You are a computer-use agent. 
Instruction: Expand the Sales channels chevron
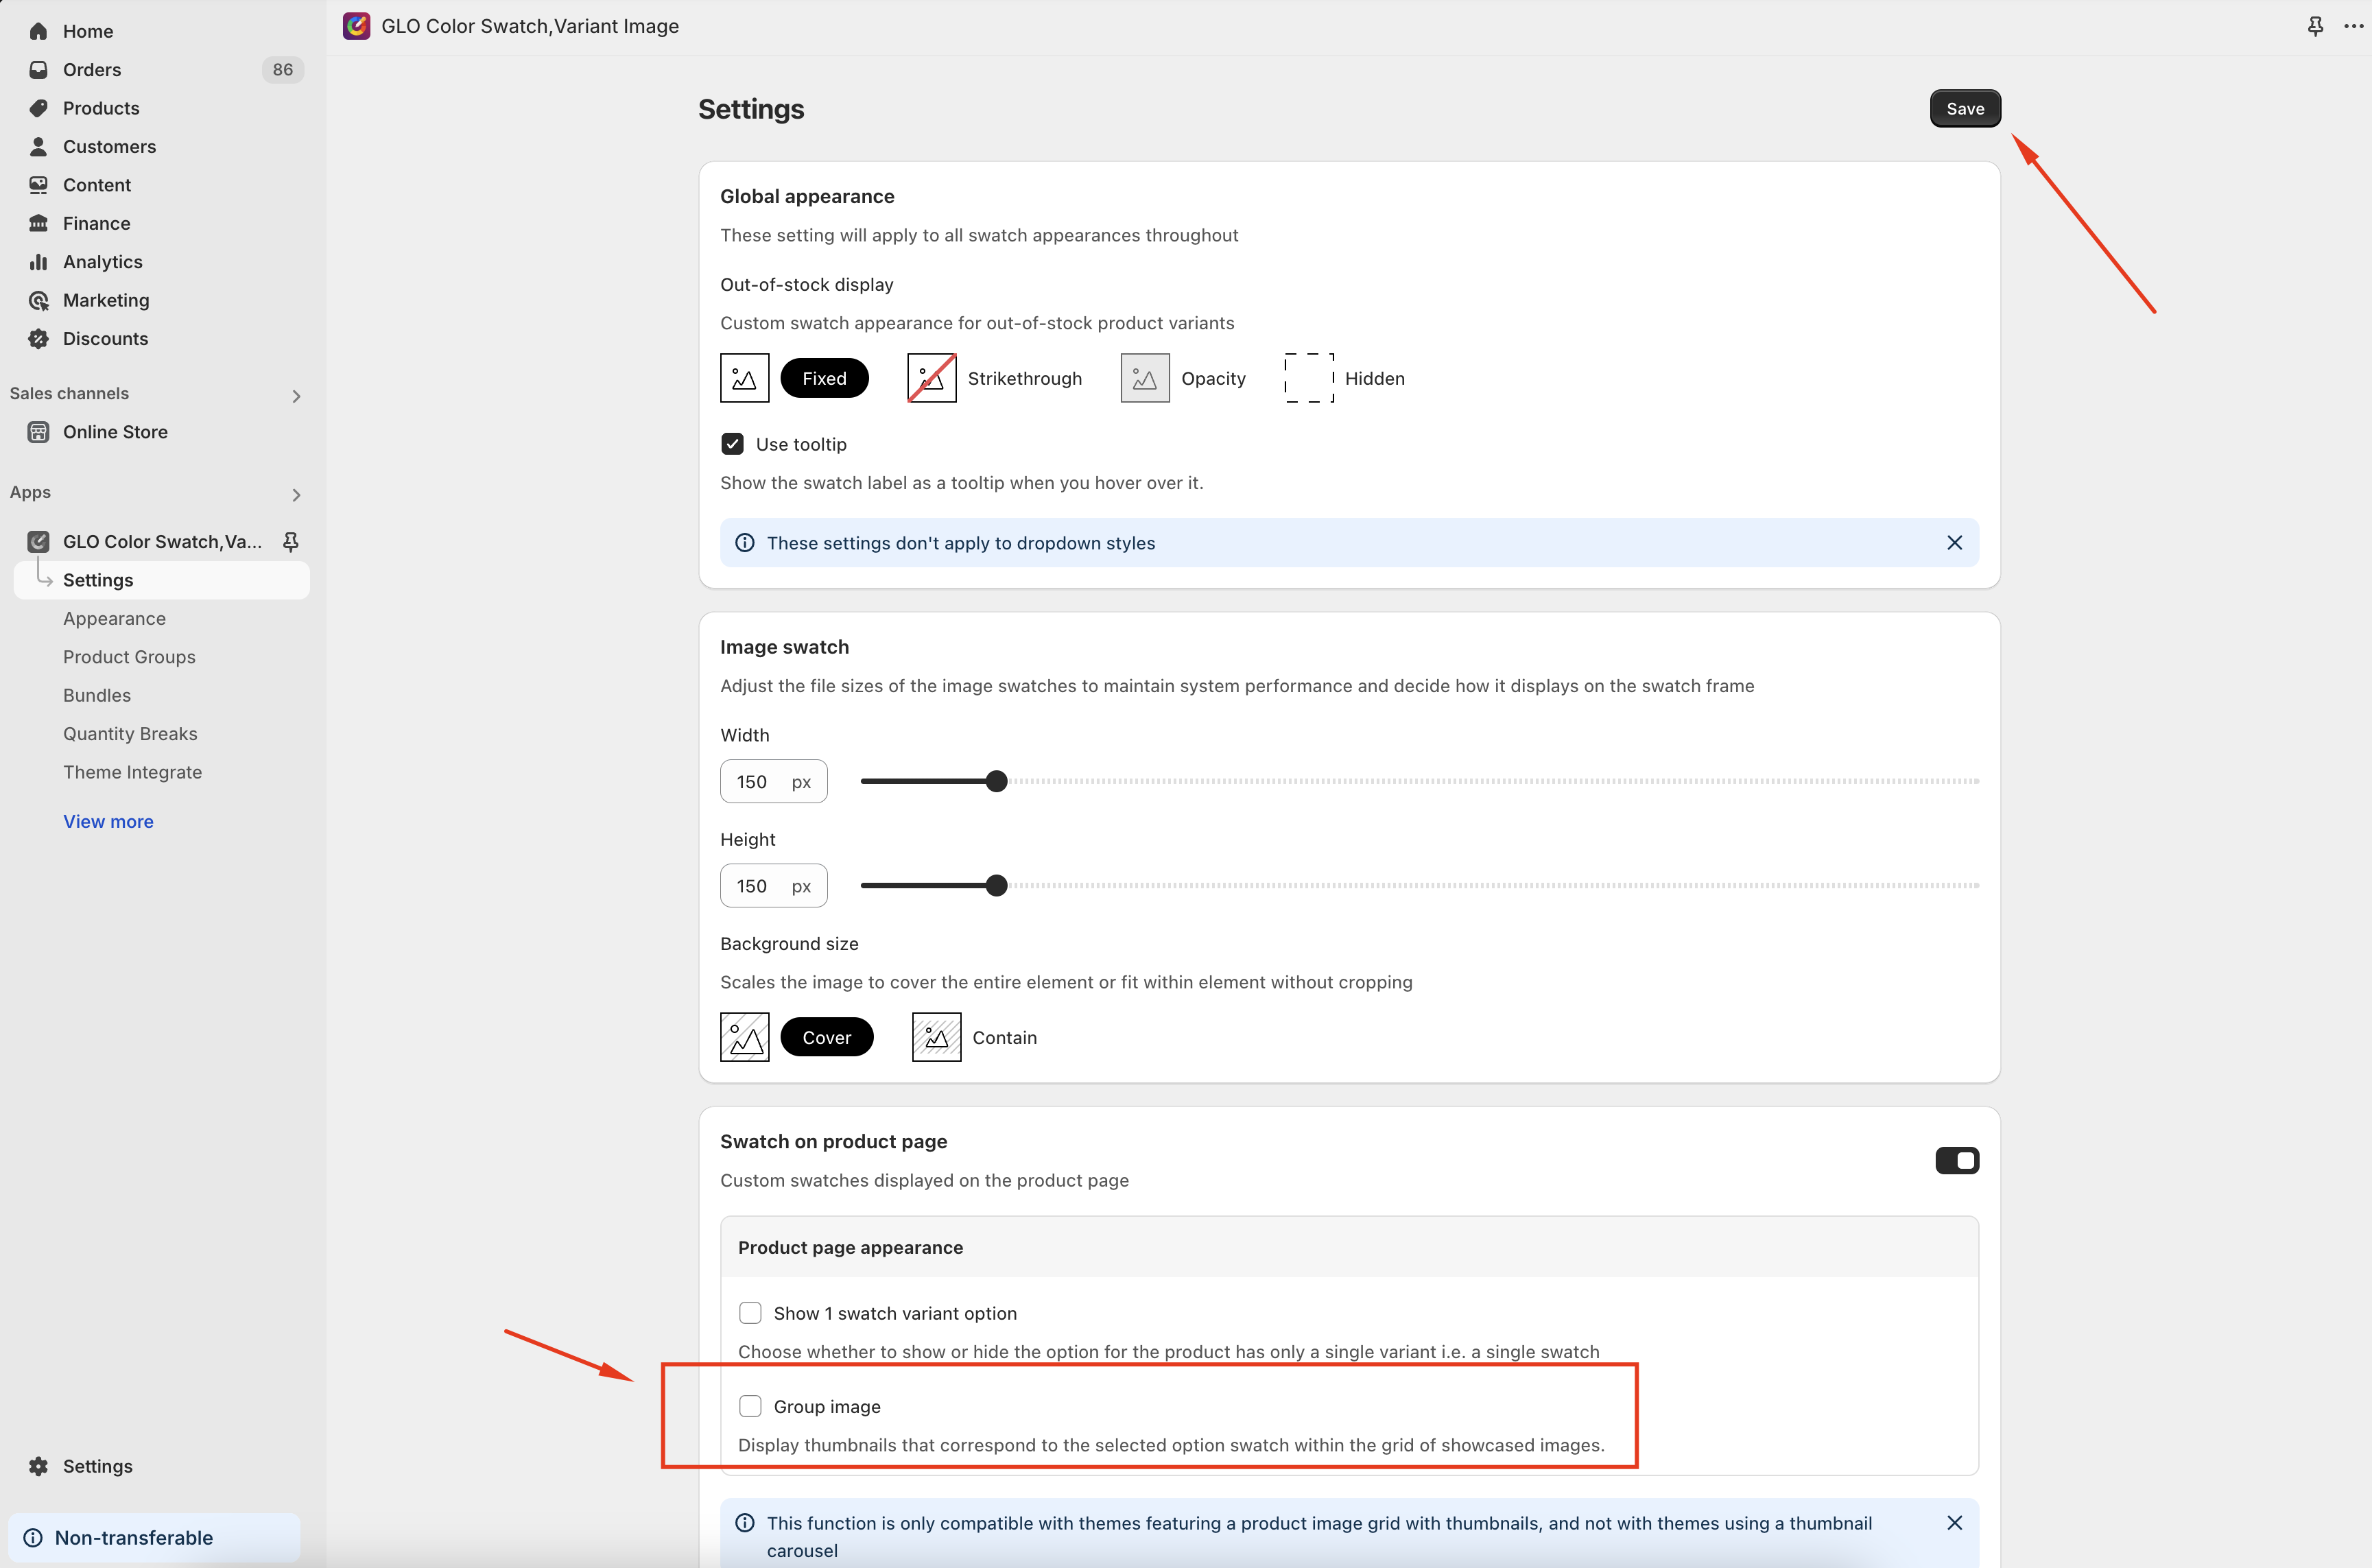[296, 396]
